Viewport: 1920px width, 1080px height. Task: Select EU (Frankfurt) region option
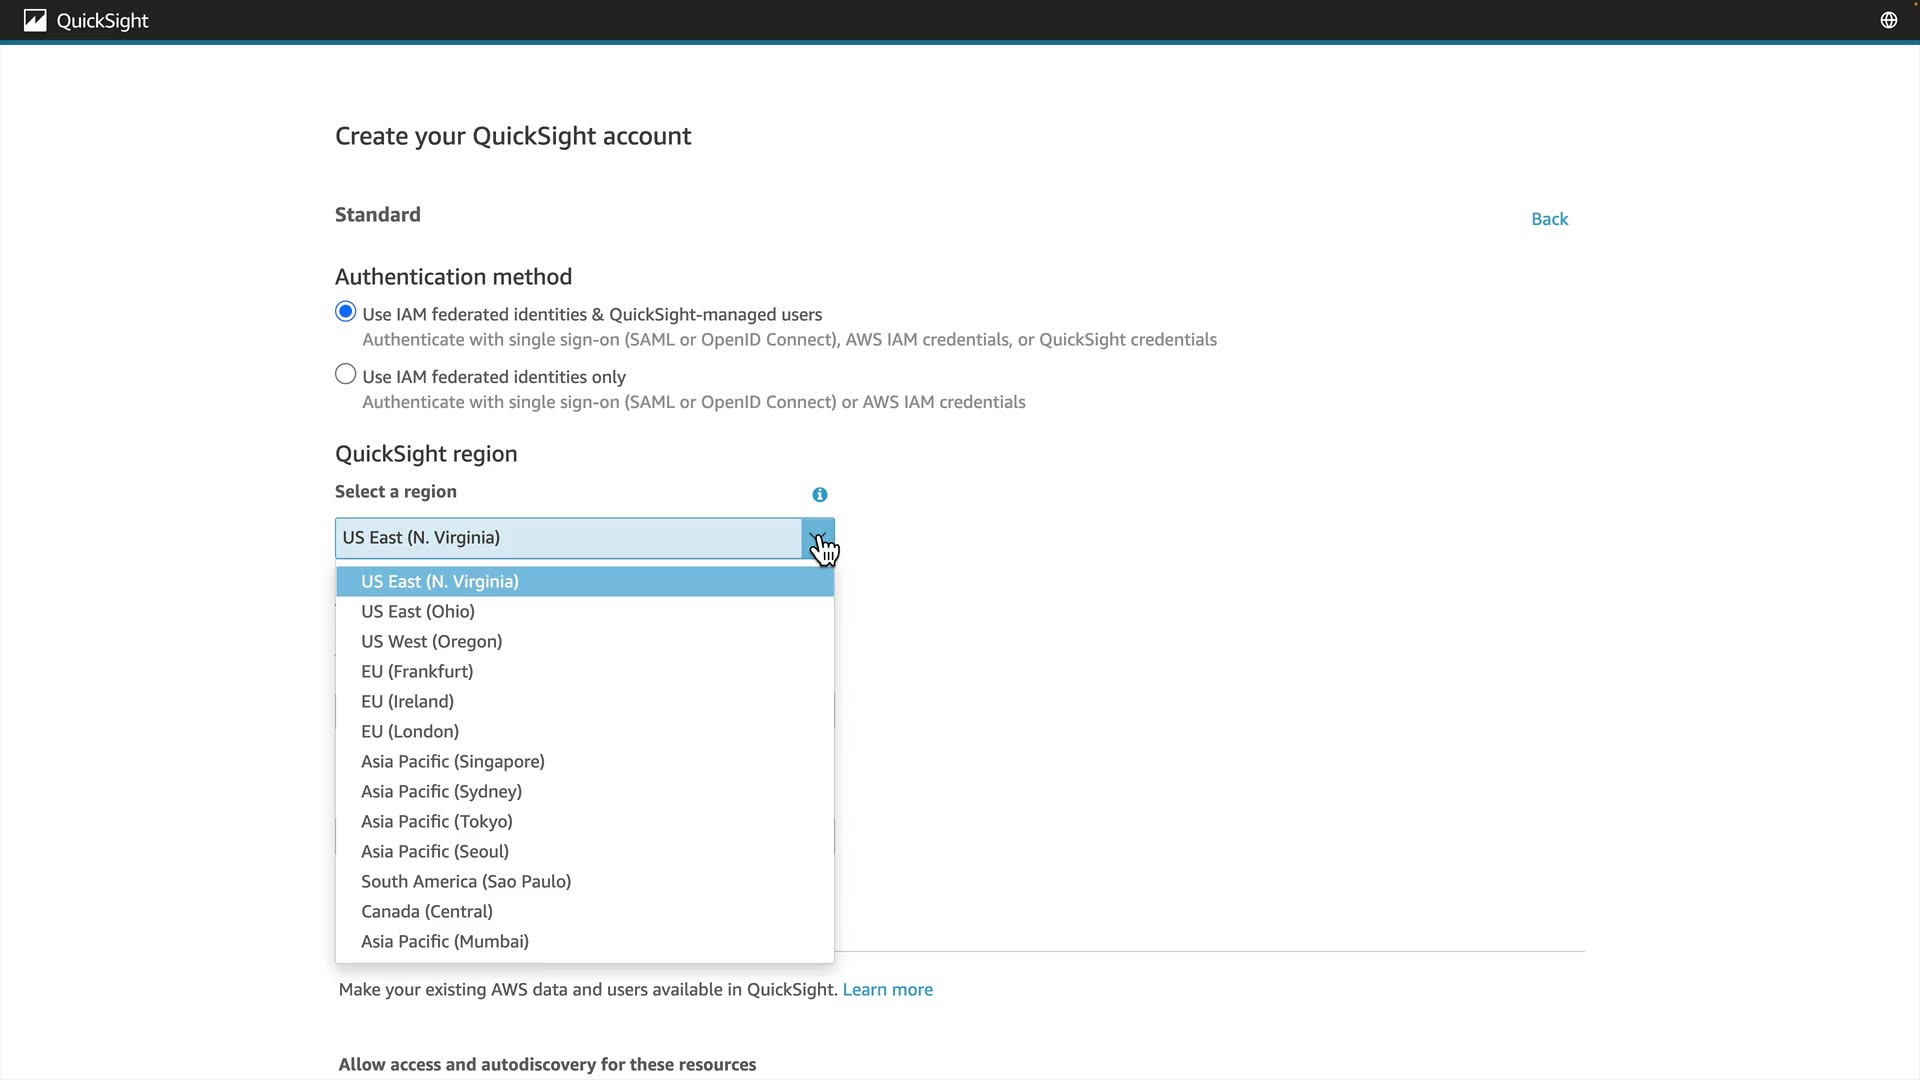click(417, 672)
